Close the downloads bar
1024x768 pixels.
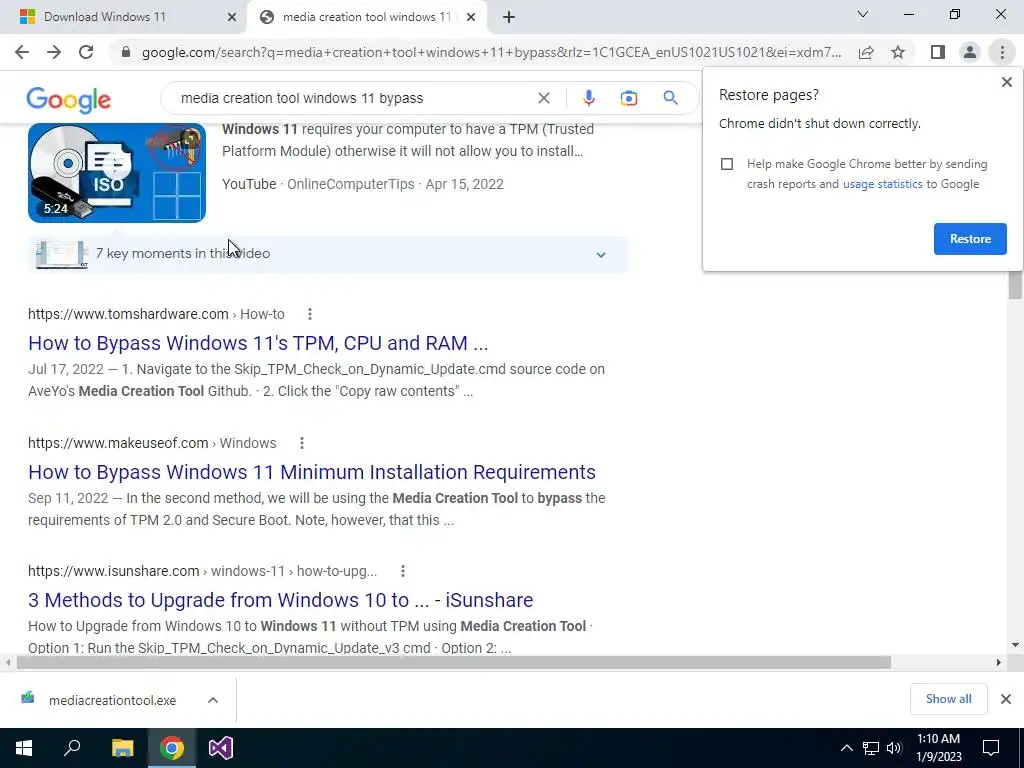[1006, 699]
